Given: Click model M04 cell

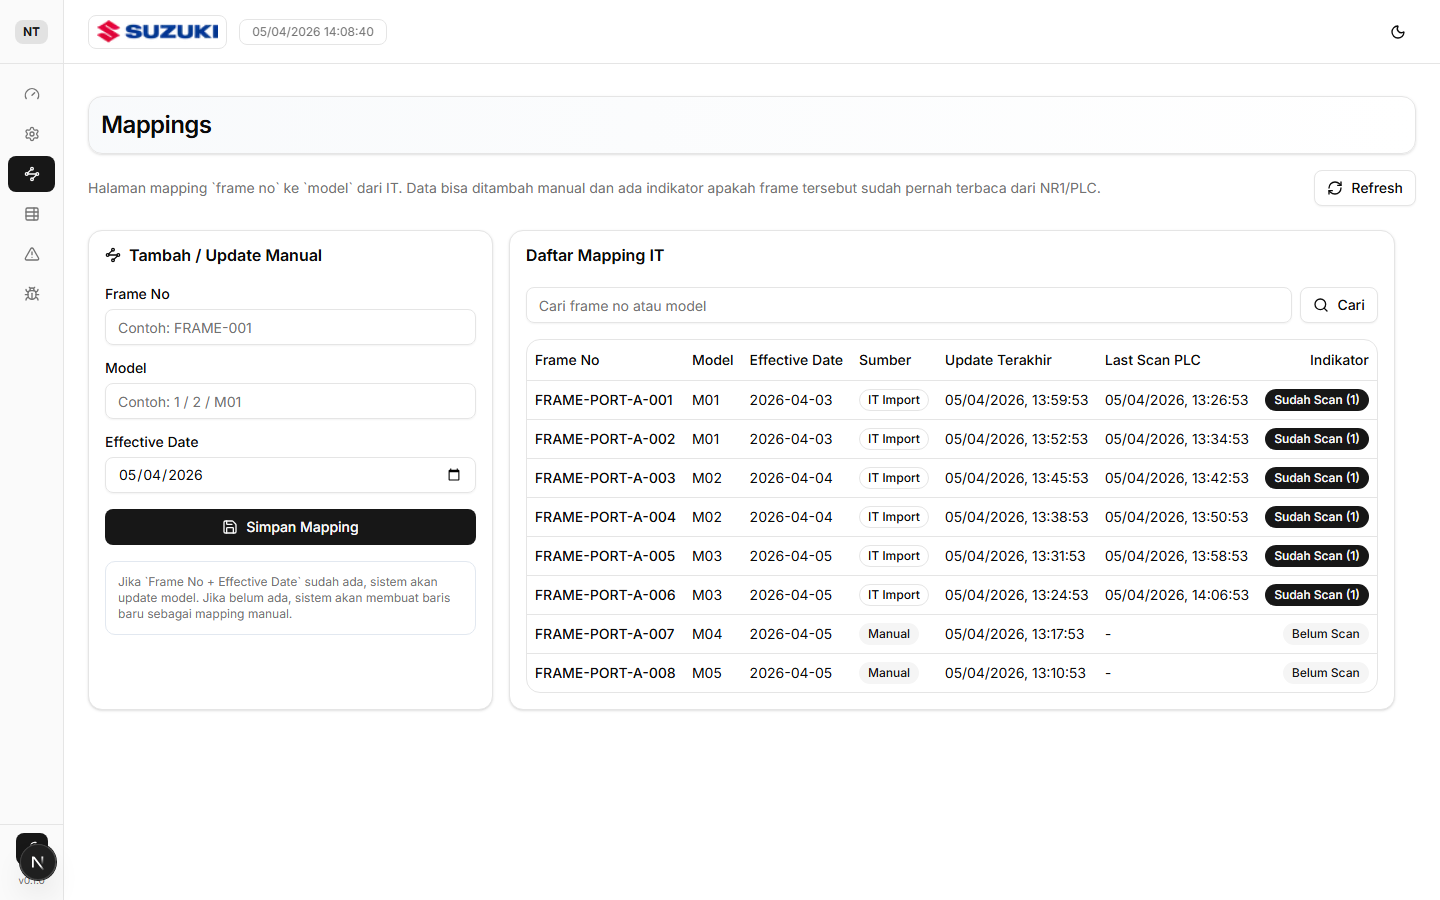Looking at the screenshot, I should click(x=707, y=634).
